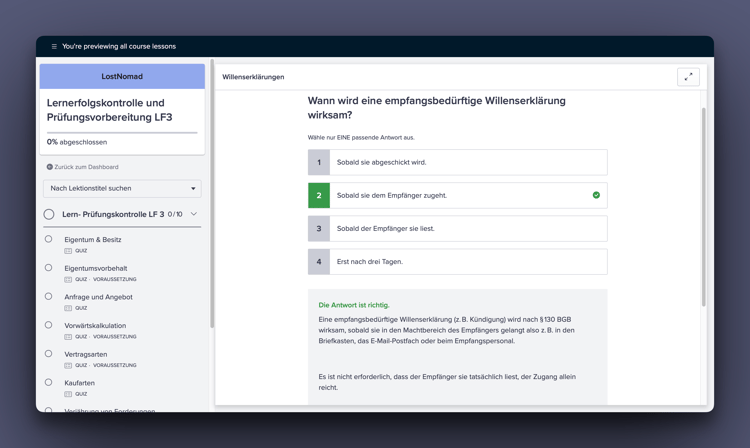Open Vorwärtskalkulation lesson

(95, 326)
